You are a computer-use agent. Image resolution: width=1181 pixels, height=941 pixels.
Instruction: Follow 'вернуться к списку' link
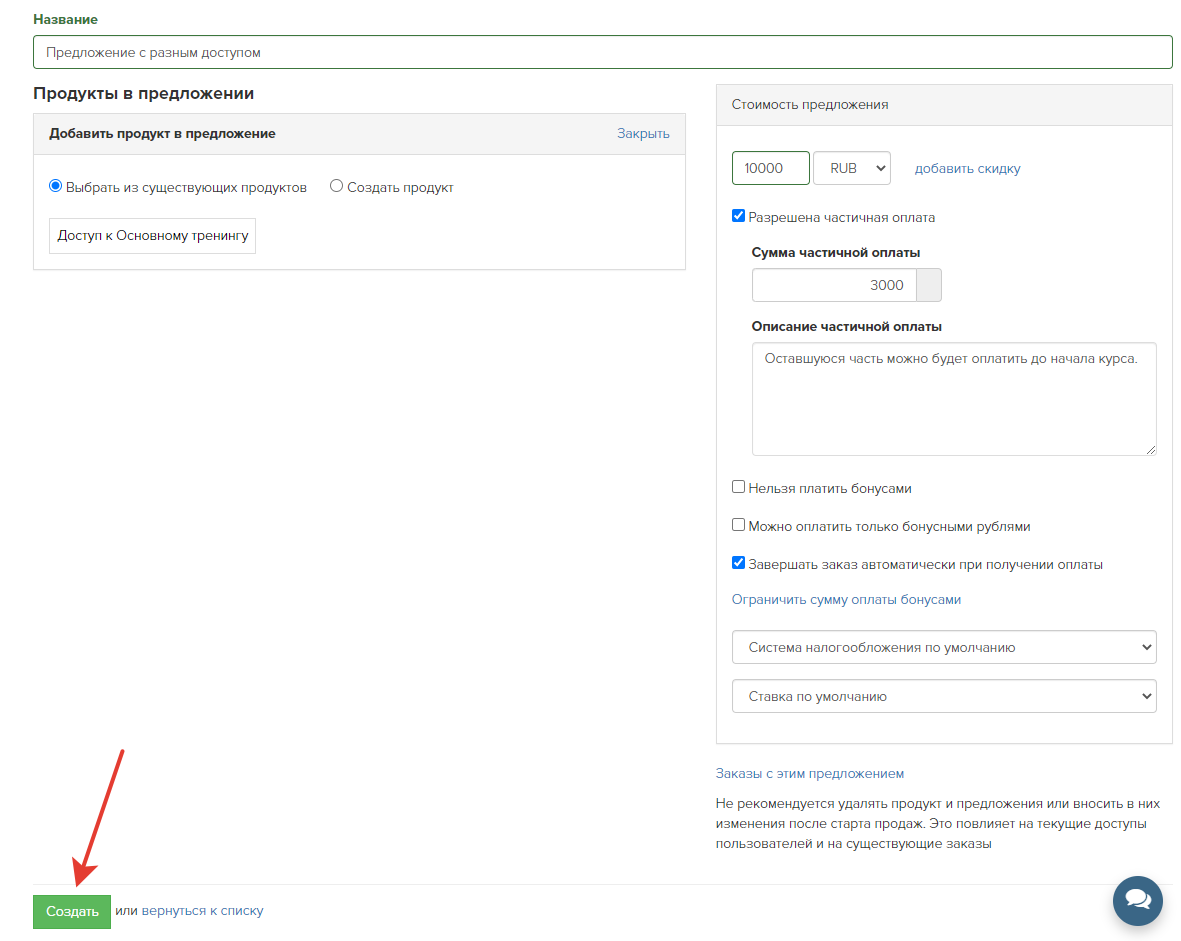202,911
